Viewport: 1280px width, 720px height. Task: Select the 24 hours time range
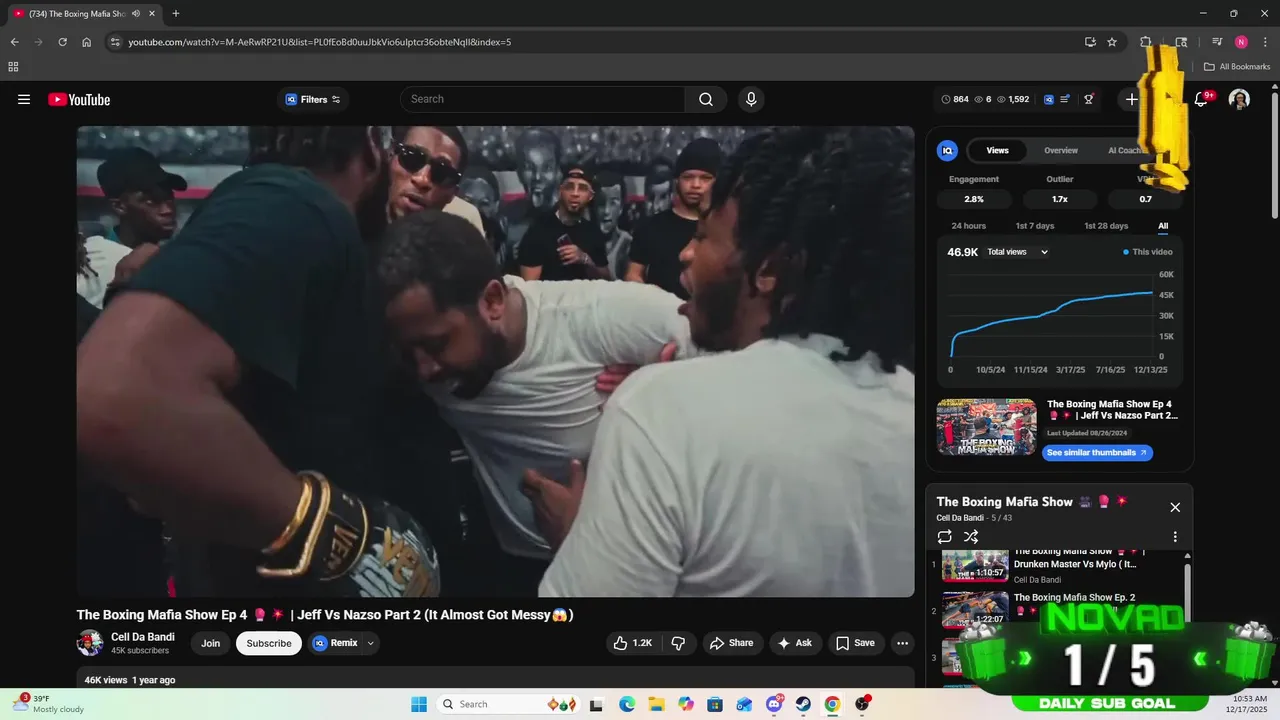click(x=968, y=226)
